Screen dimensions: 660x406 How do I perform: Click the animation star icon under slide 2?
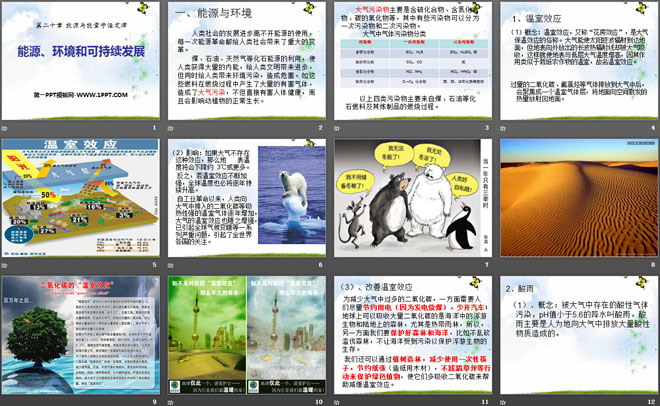coord(171,128)
